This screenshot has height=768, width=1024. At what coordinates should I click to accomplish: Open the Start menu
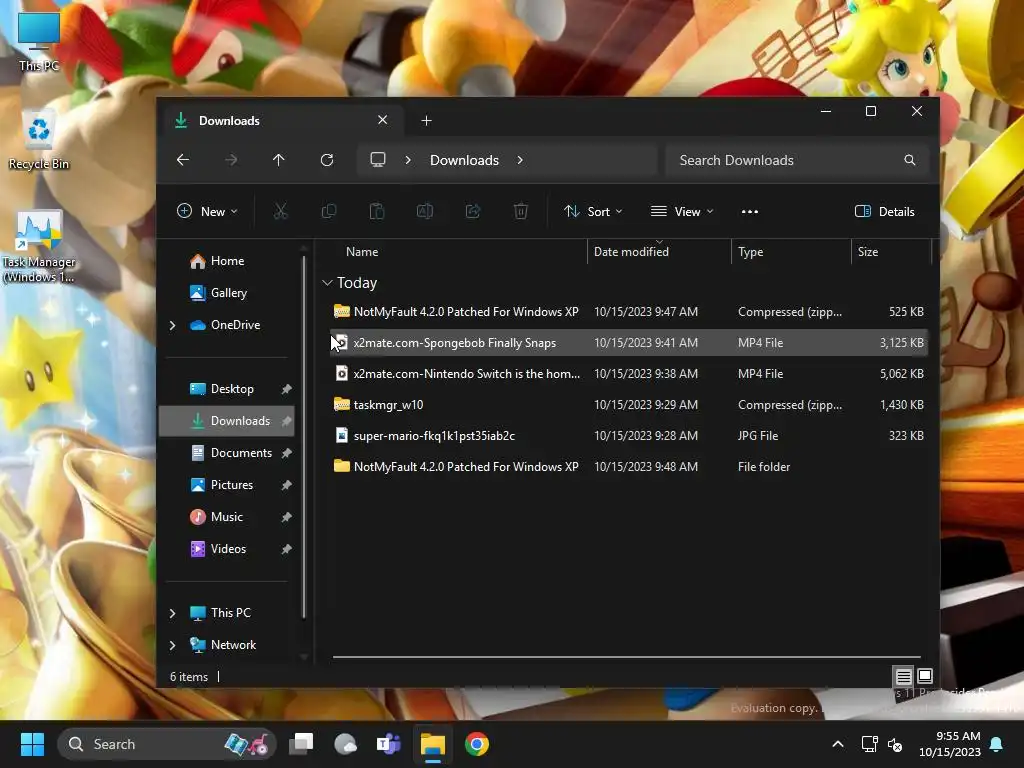(32, 744)
